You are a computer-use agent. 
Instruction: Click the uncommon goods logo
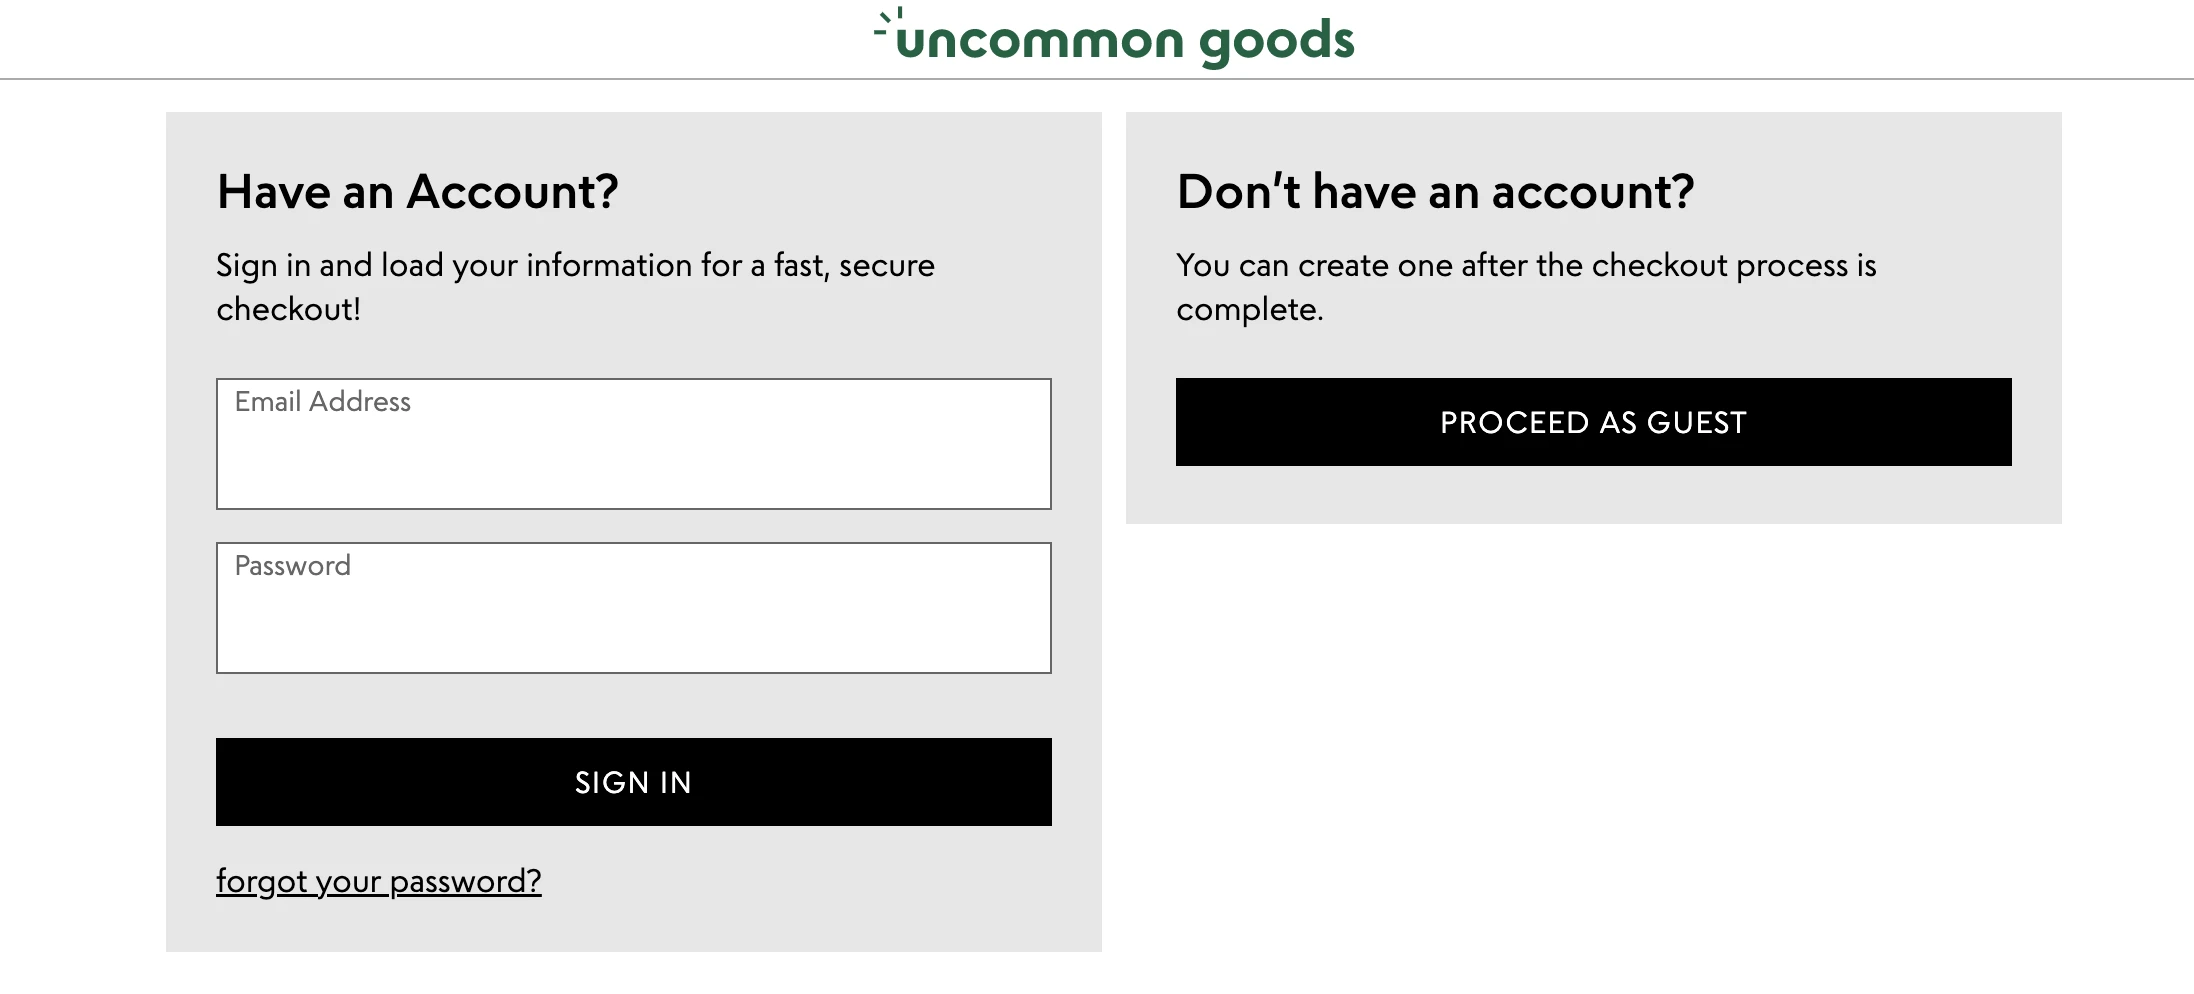coord(1114,40)
